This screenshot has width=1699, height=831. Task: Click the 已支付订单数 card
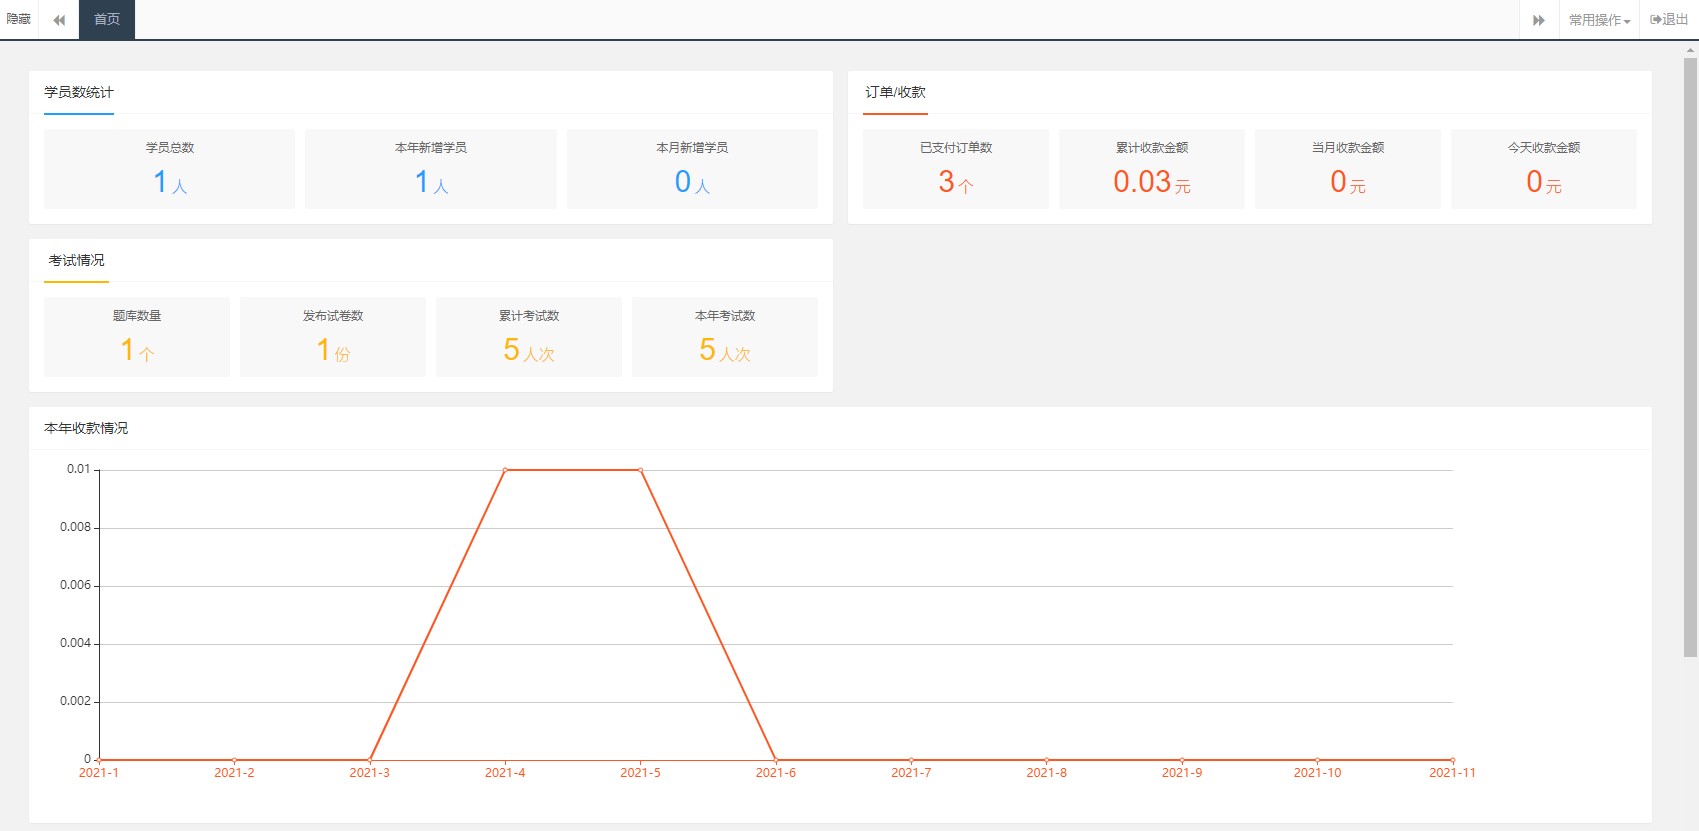[955, 168]
